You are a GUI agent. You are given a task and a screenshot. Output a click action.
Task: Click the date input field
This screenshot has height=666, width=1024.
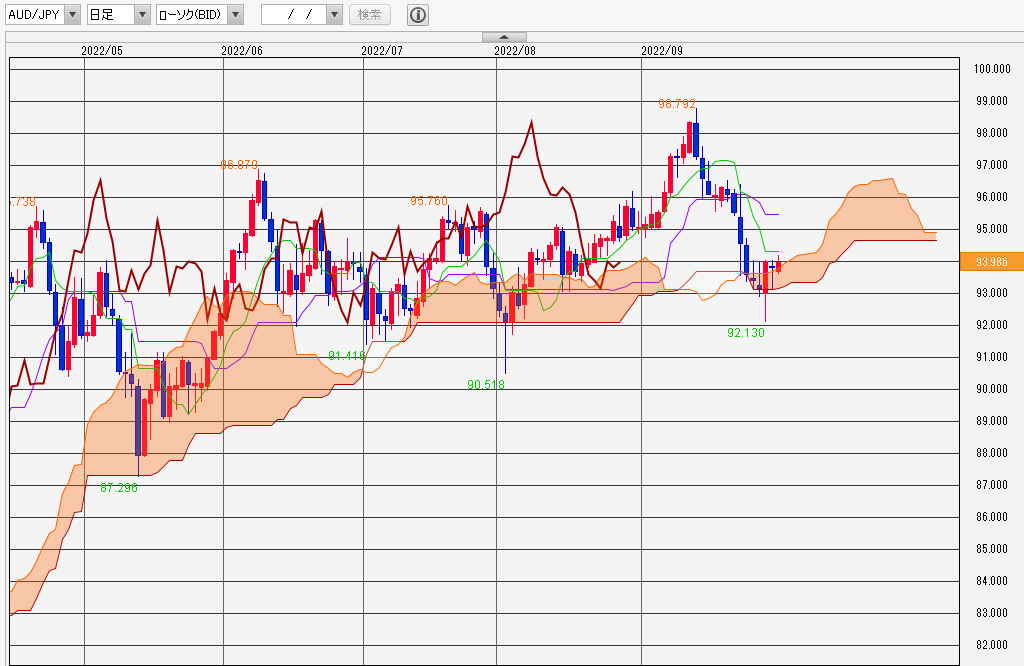click(294, 14)
